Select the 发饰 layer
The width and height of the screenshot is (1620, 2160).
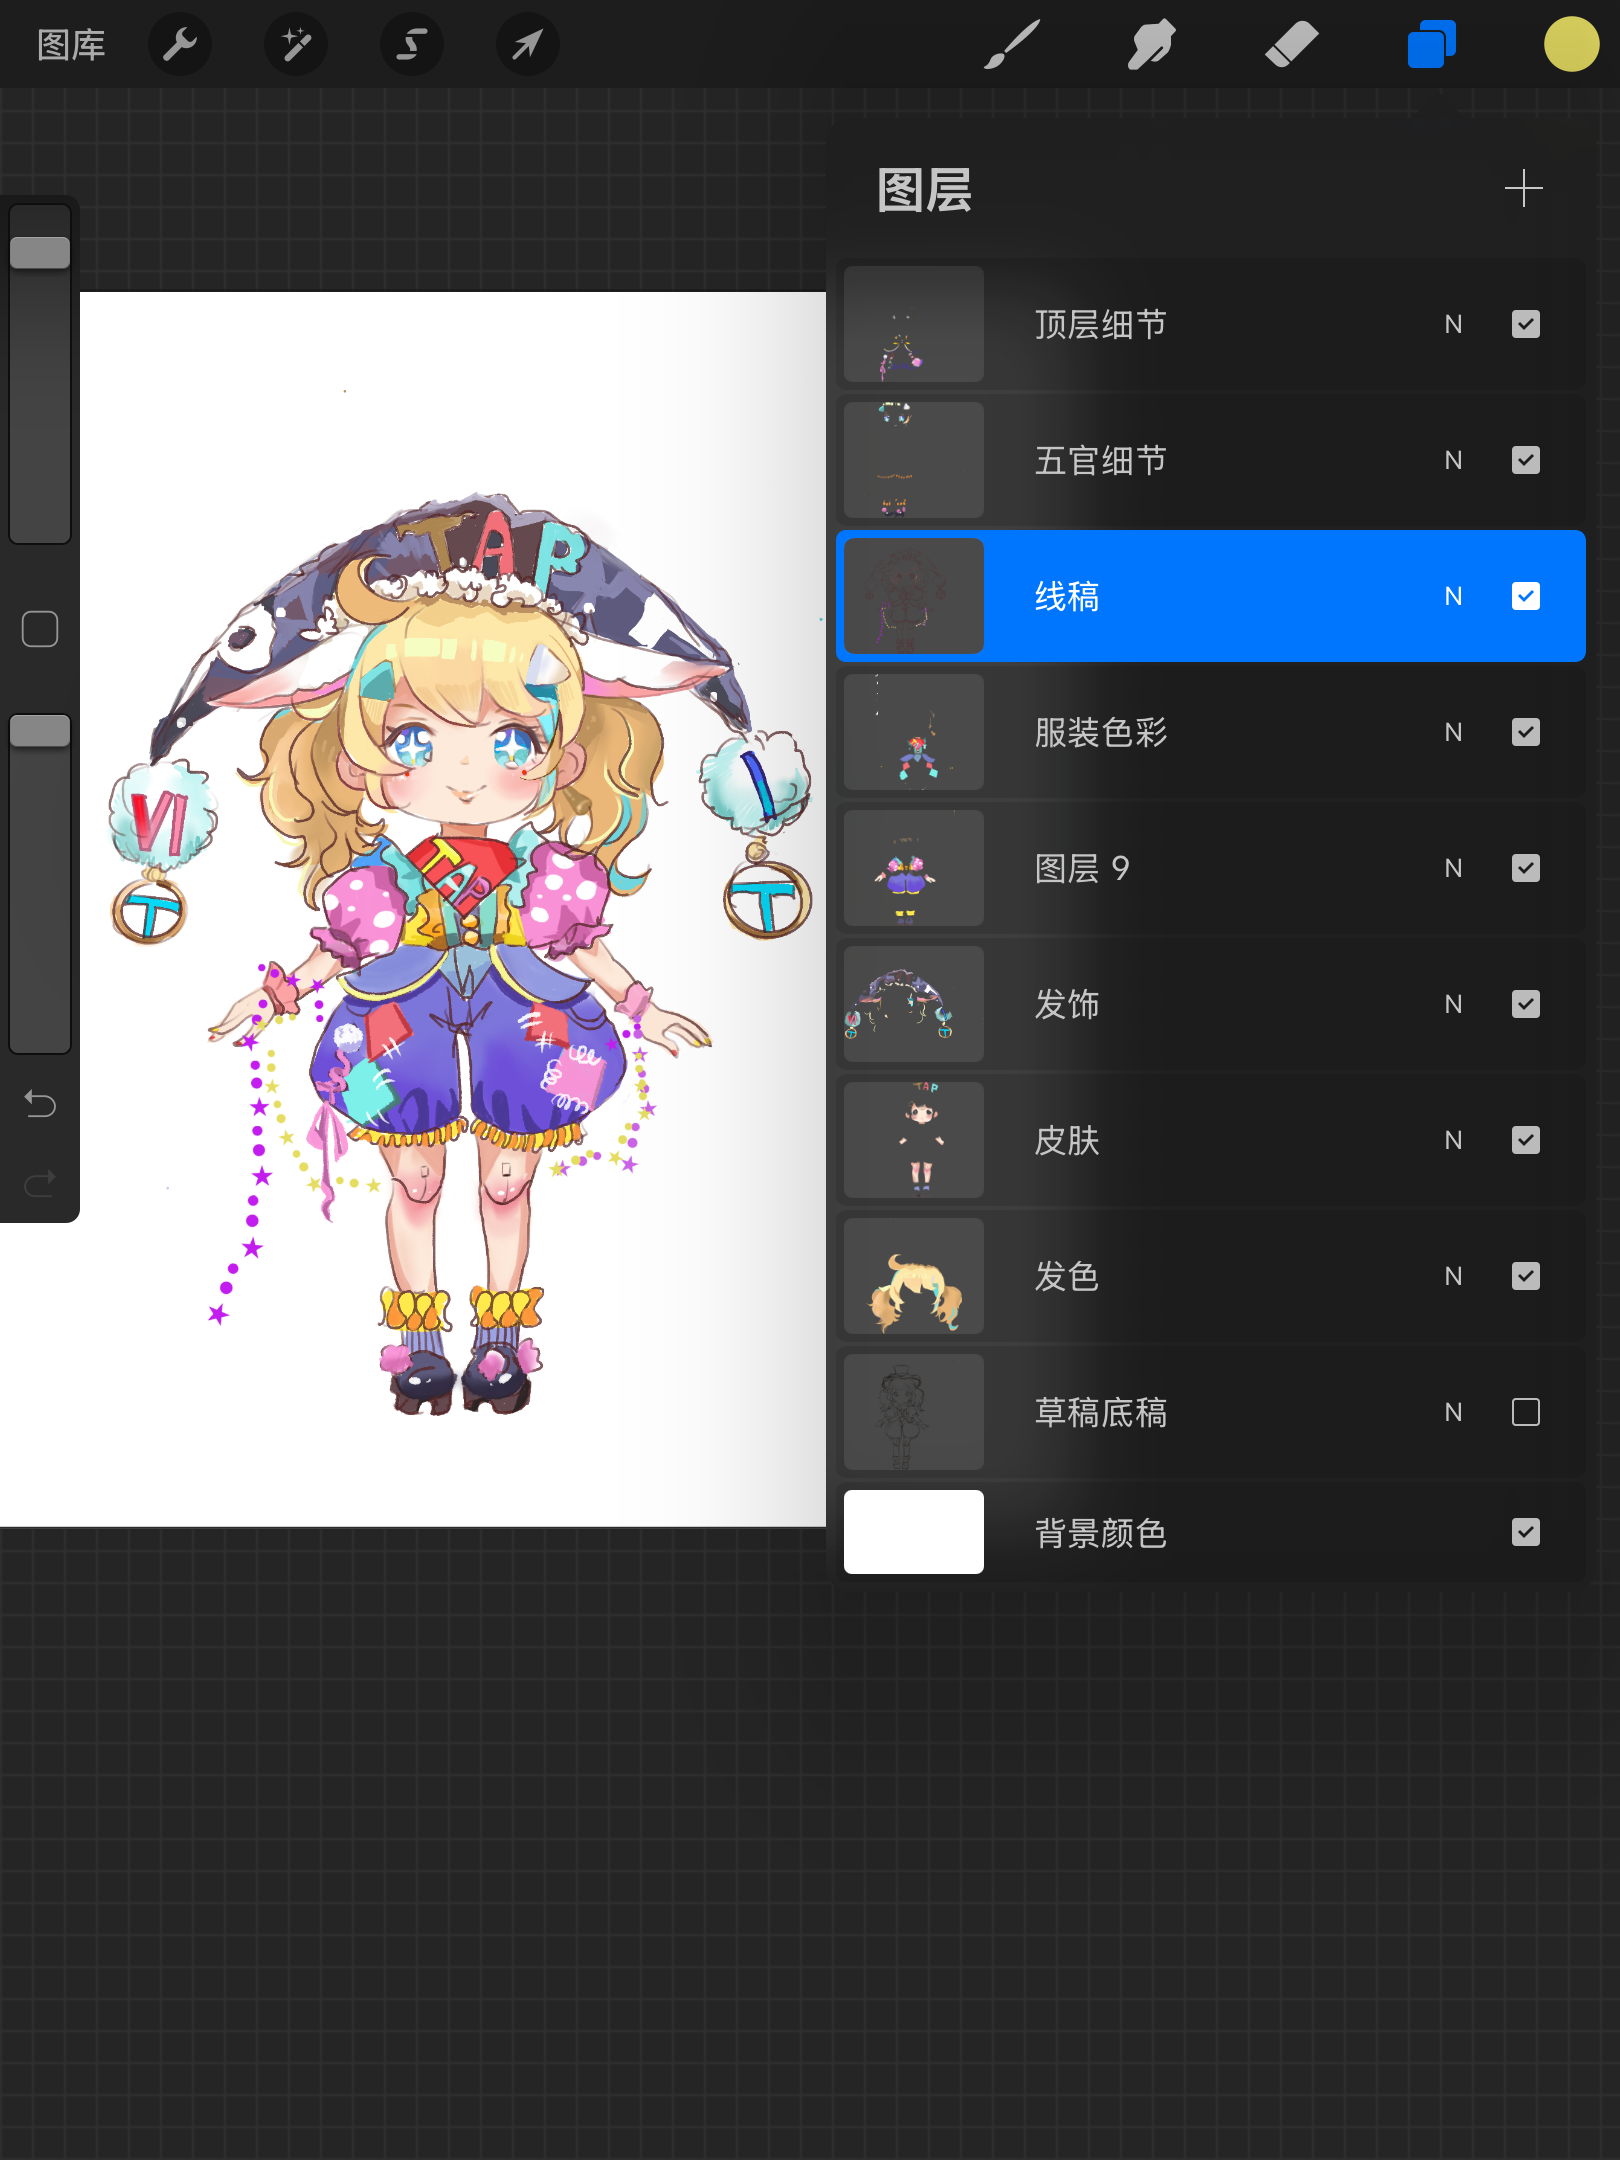[1150, 1004]
